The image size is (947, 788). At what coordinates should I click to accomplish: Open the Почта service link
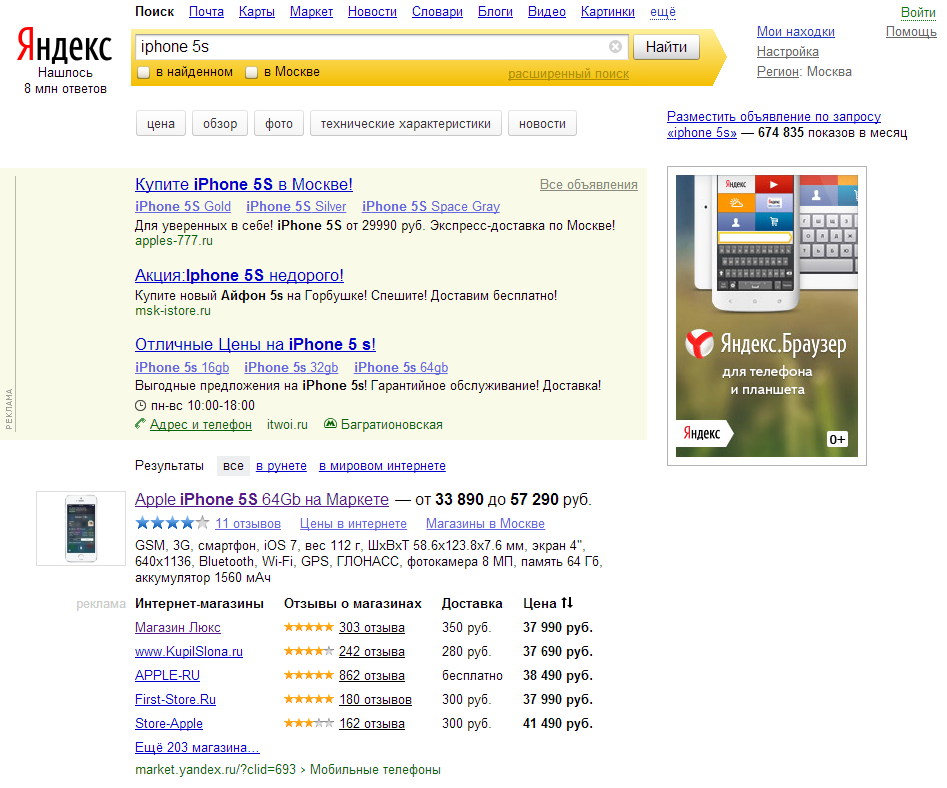pyautogui.click(x=206, y=11)
